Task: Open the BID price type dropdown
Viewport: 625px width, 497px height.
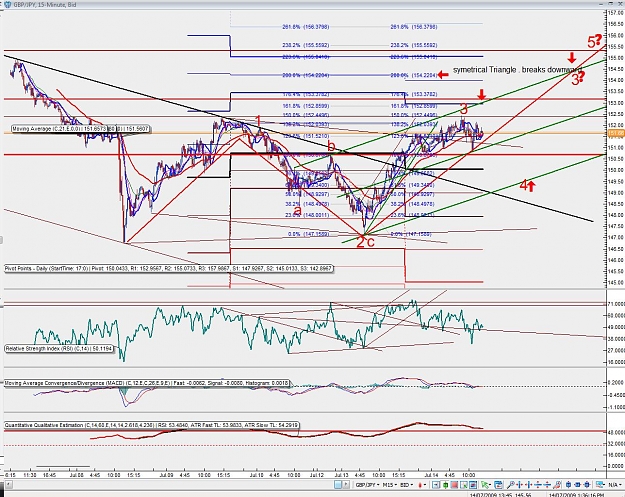Action: (x=407, y=485)
